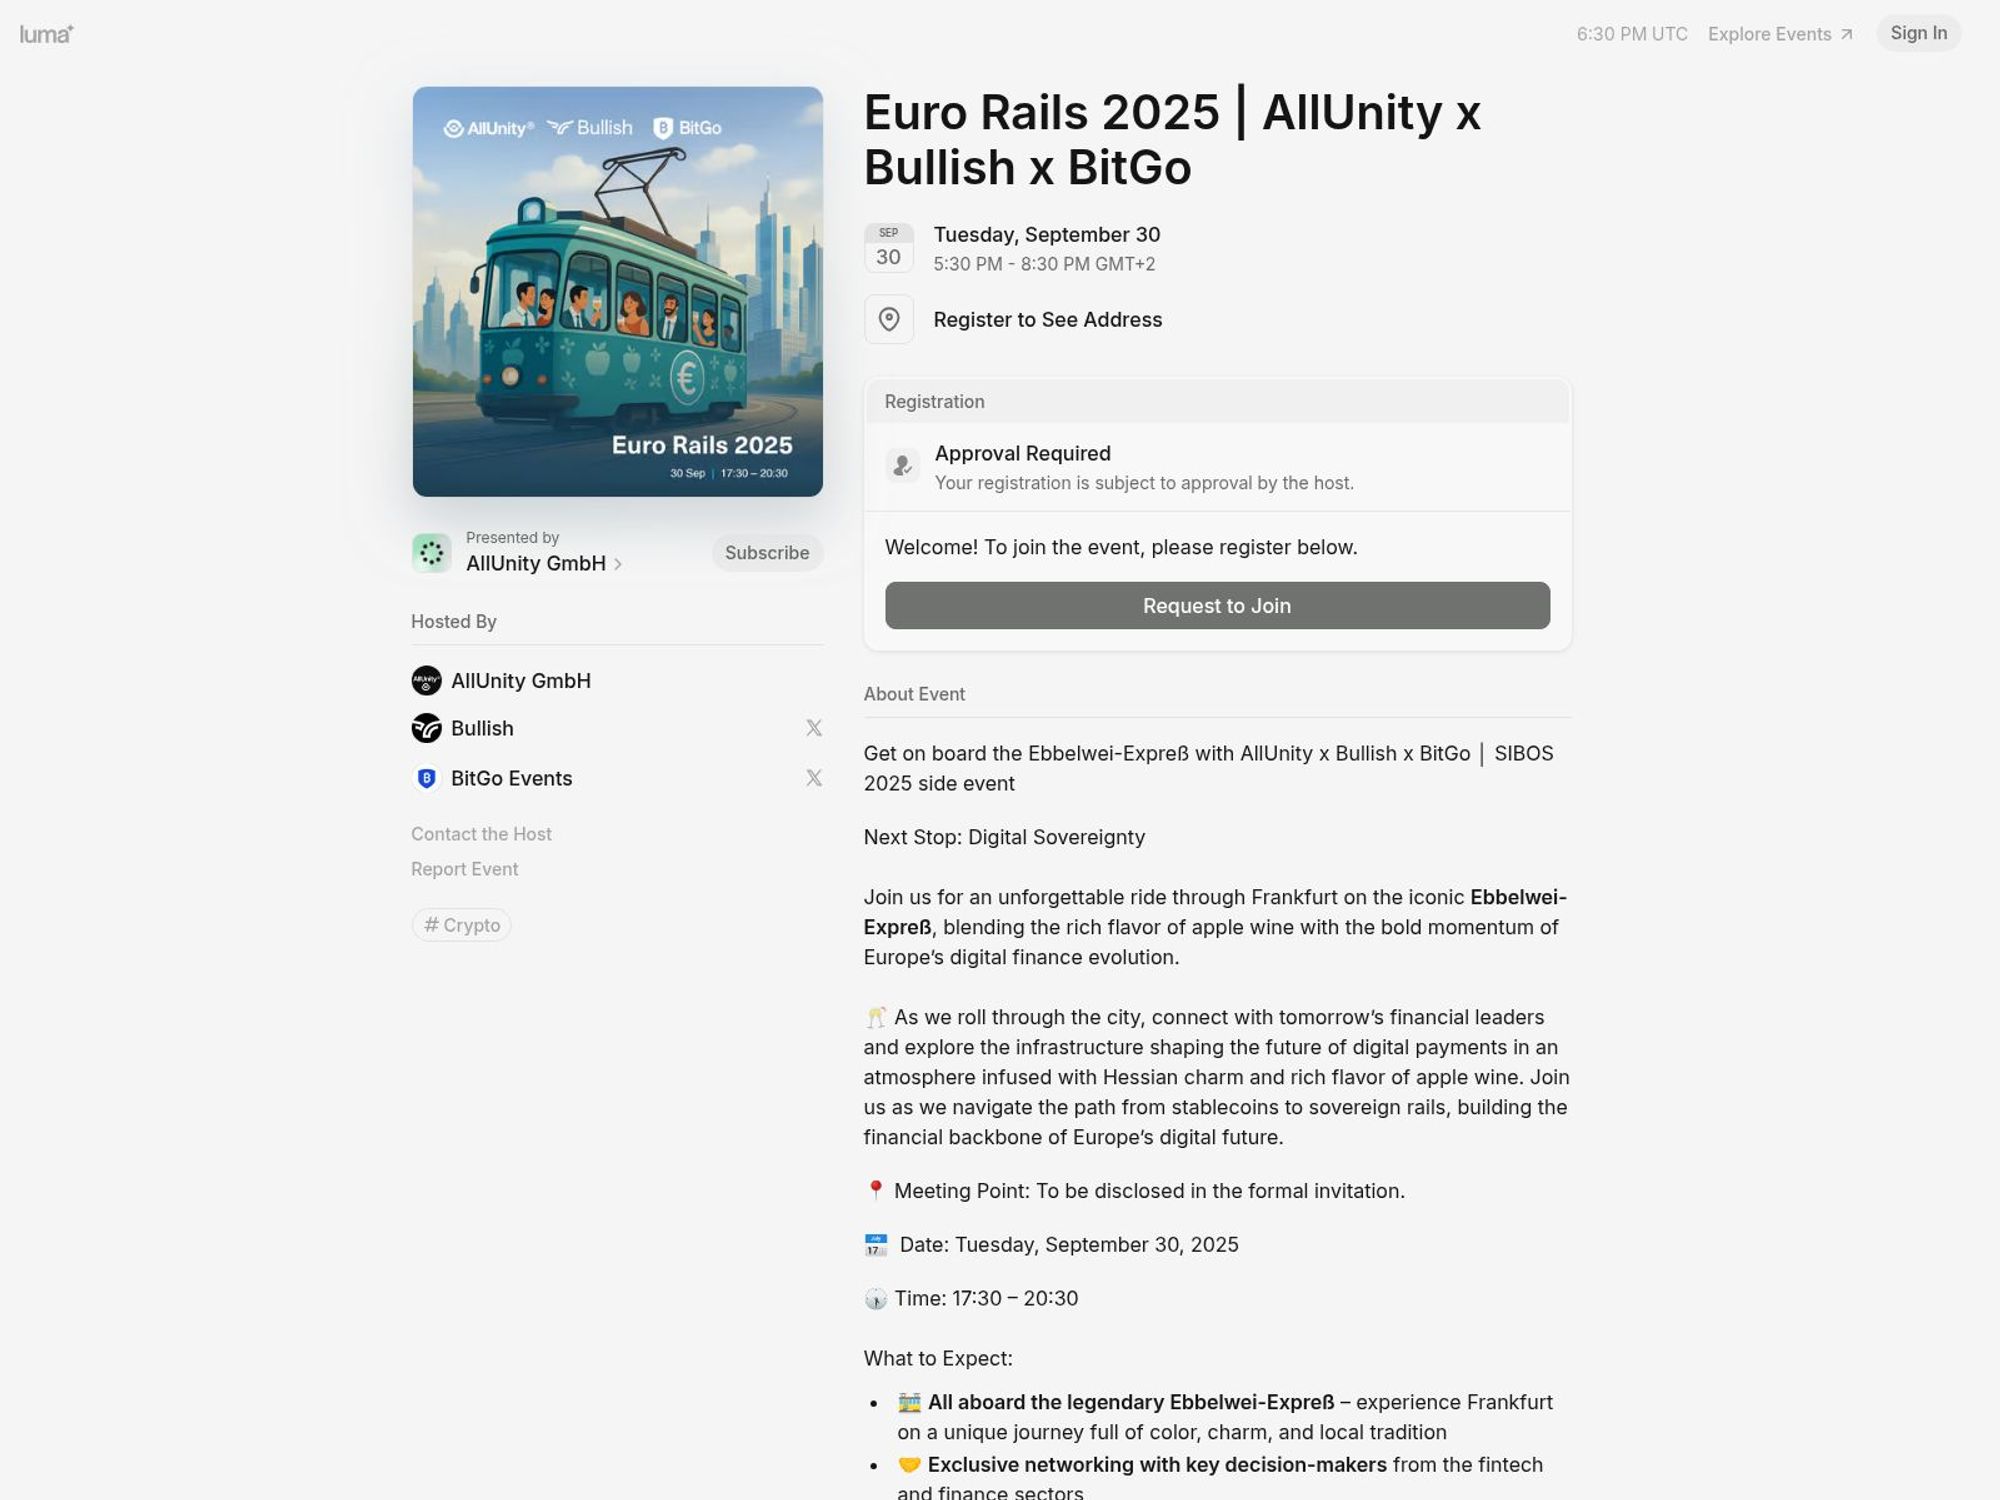This screenshot has width=2000, height=1500.
Task: Click the Bullish host avatar
Action: [426, 728]
